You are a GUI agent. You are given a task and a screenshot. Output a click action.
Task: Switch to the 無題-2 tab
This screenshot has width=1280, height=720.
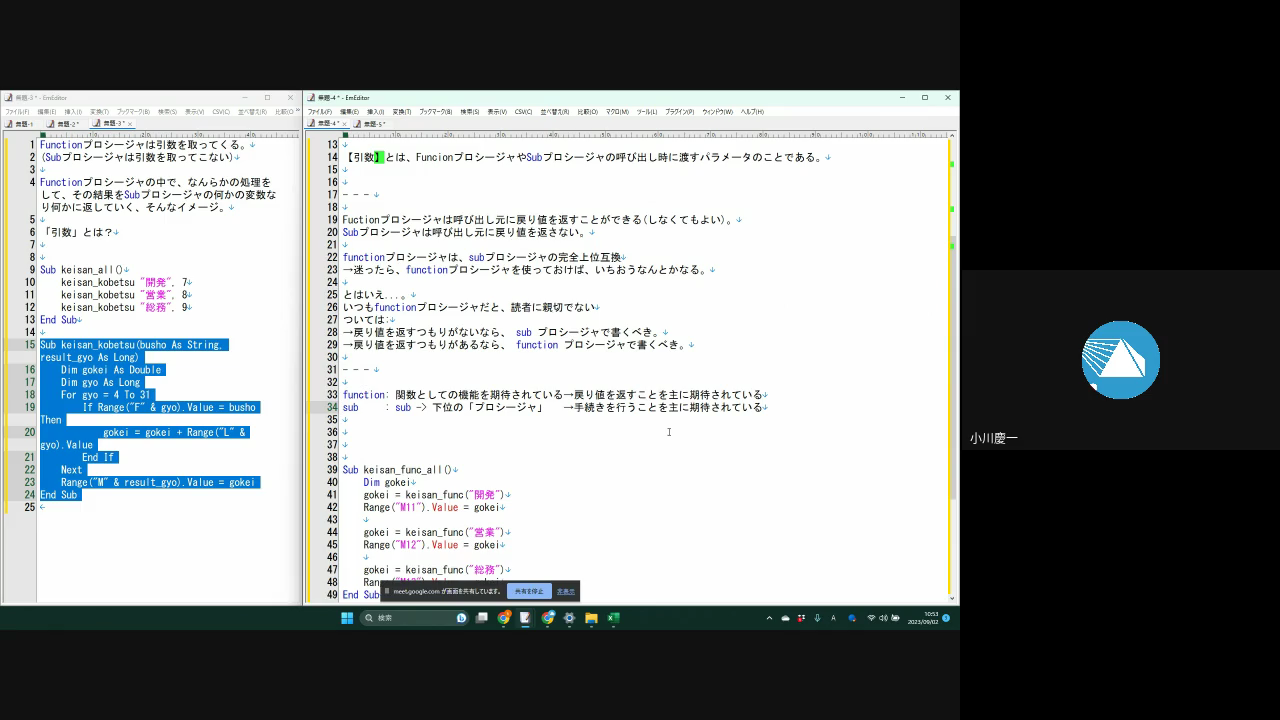click(x=66, y=124)
